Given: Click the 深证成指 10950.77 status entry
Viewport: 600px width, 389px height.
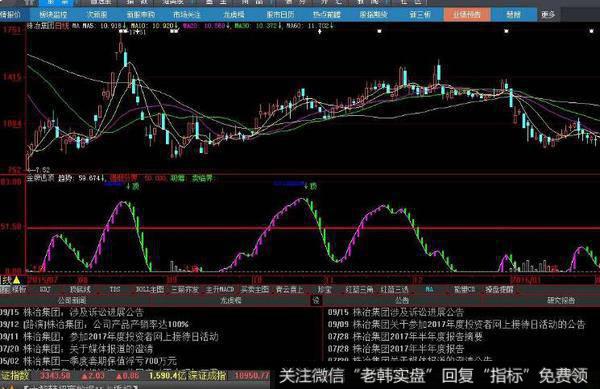Looking at the screenshot, I should (228, 376).
